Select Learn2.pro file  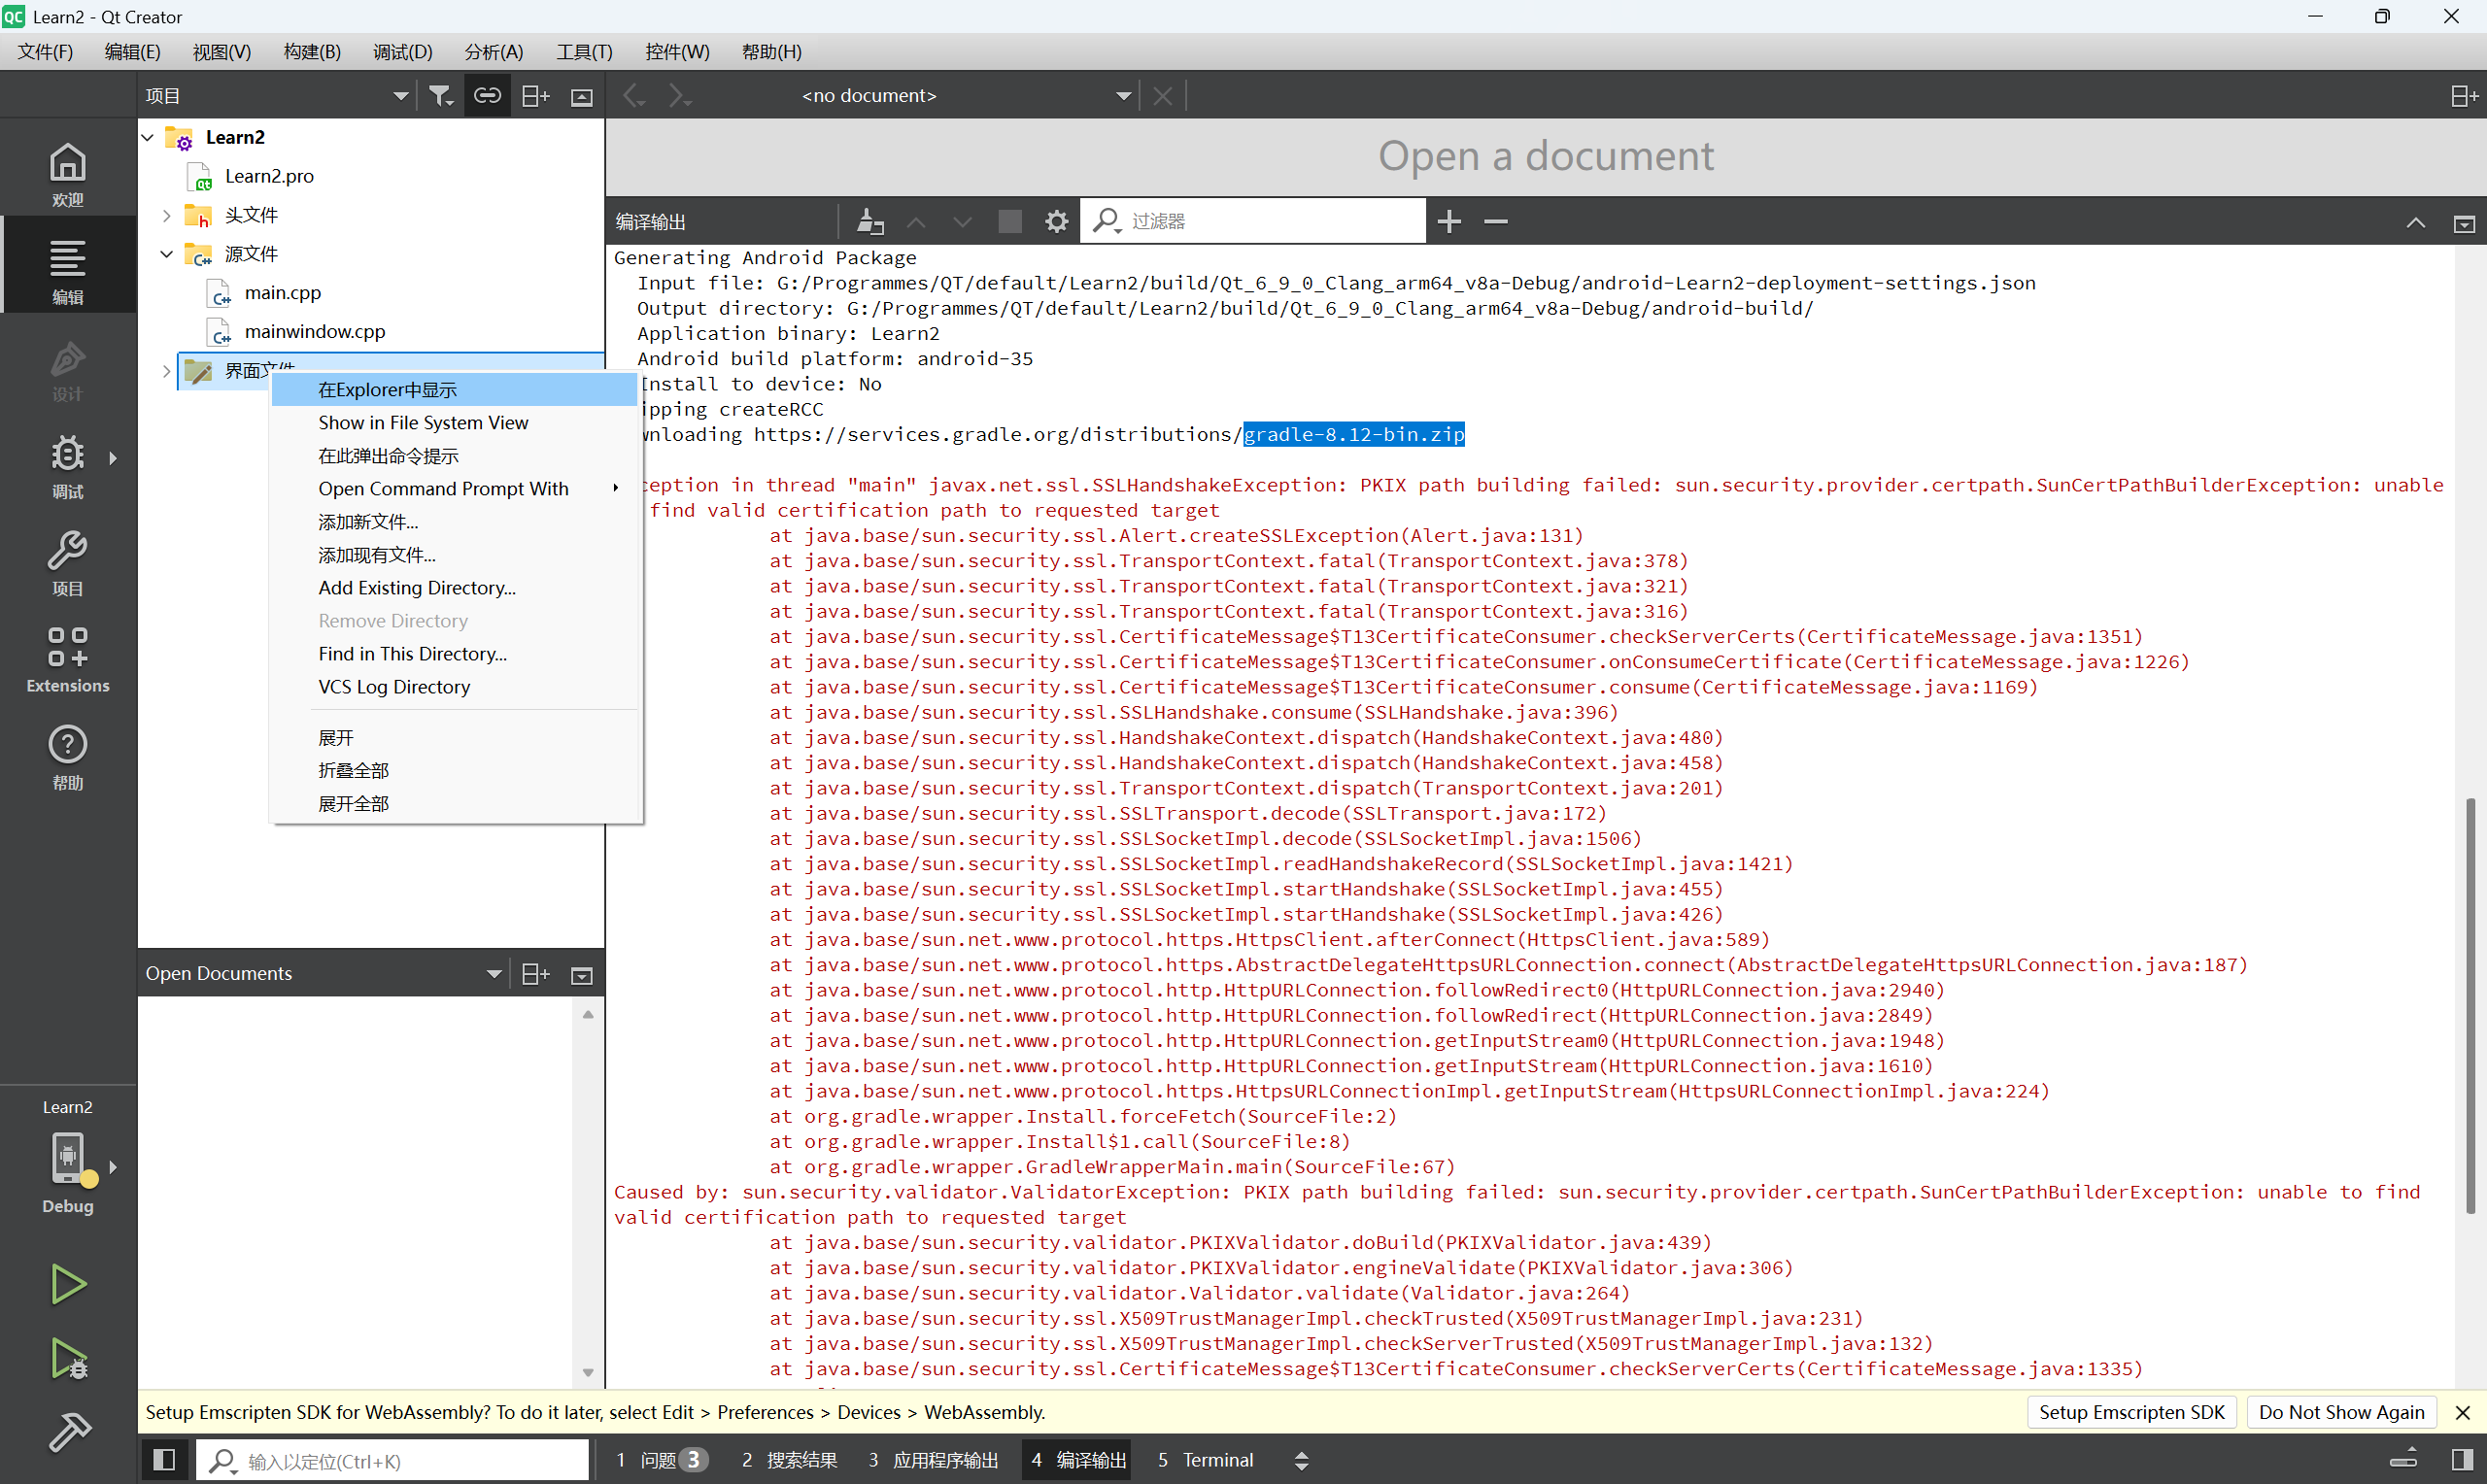(x=268, y=176)
